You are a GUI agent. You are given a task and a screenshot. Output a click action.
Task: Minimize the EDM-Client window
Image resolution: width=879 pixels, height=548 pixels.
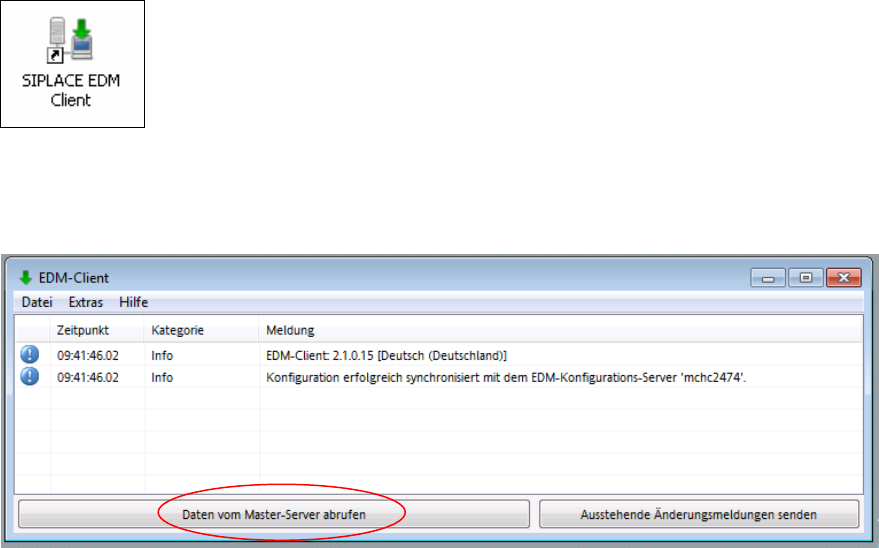pyautogui.click(x=768, y=278)
